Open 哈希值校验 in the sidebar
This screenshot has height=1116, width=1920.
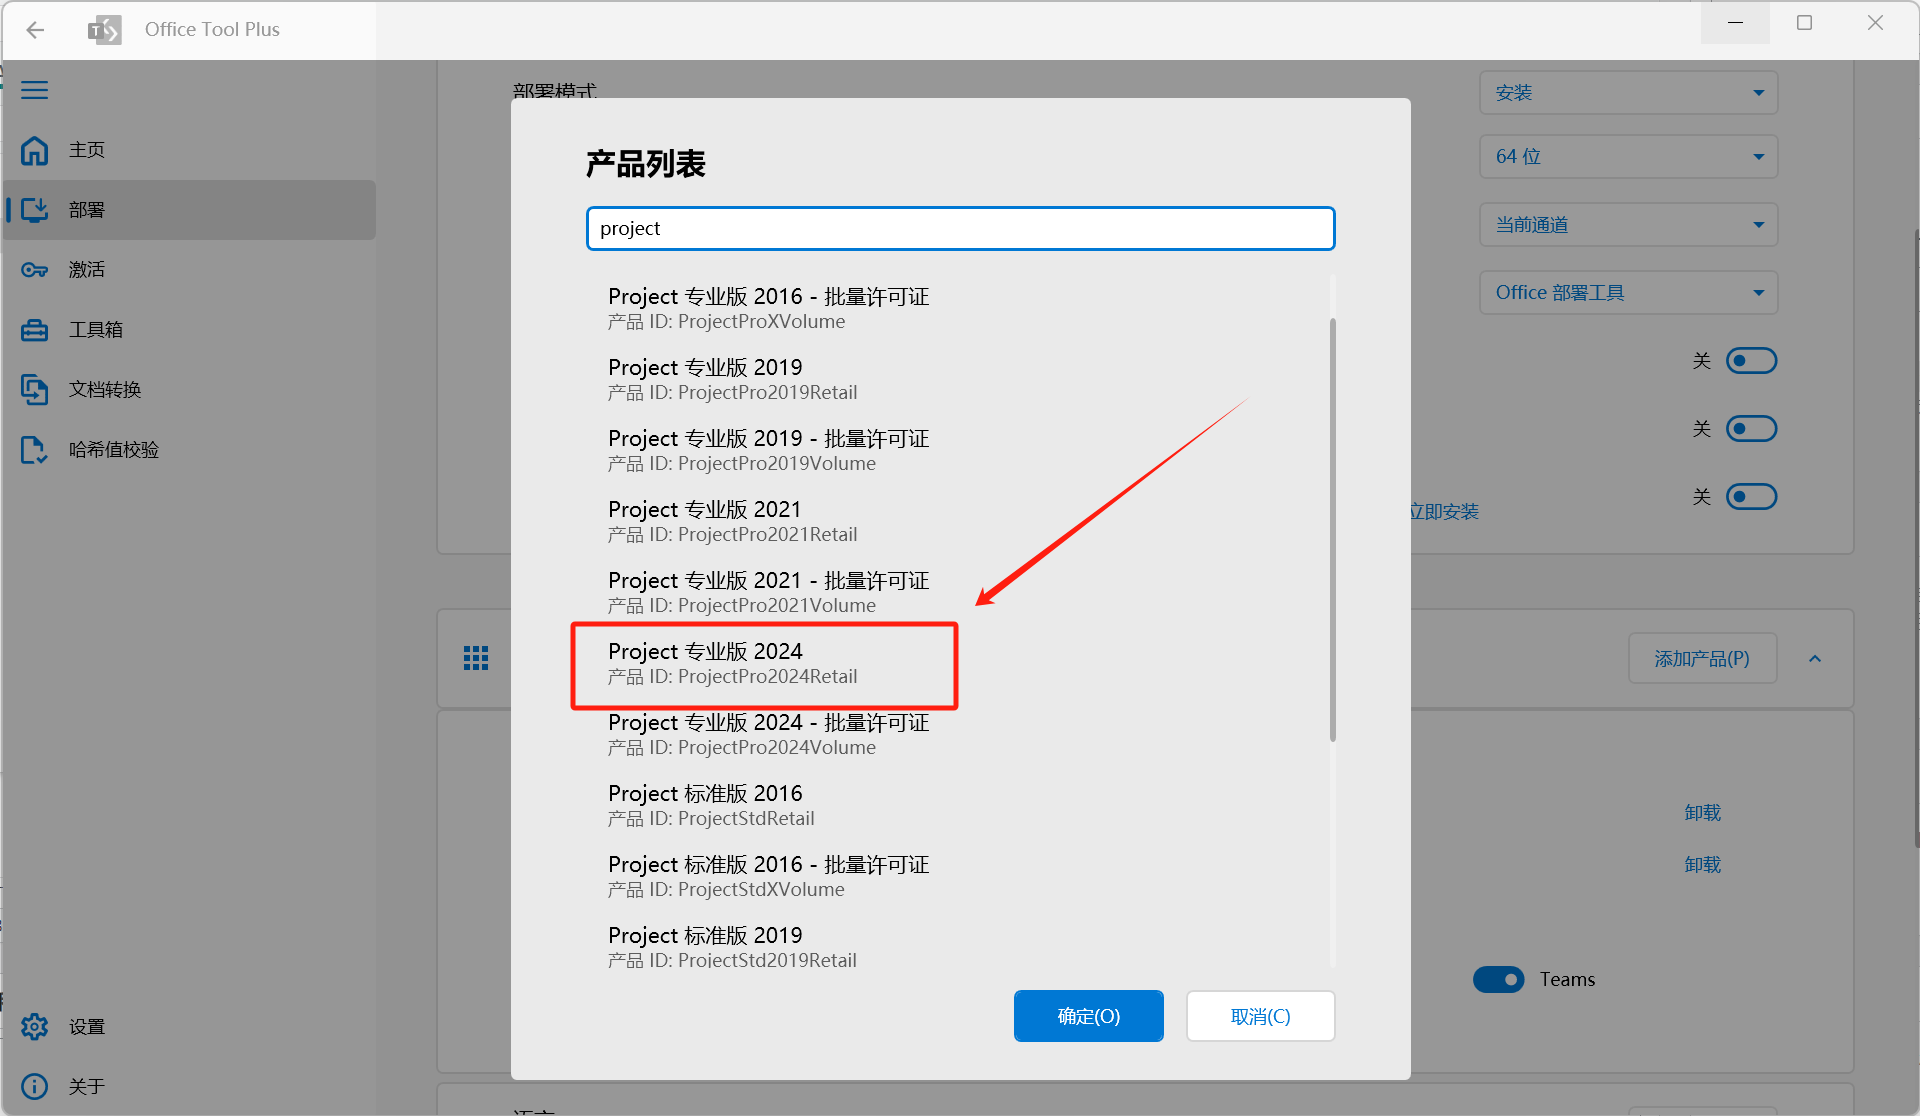(x=190, y=450)
